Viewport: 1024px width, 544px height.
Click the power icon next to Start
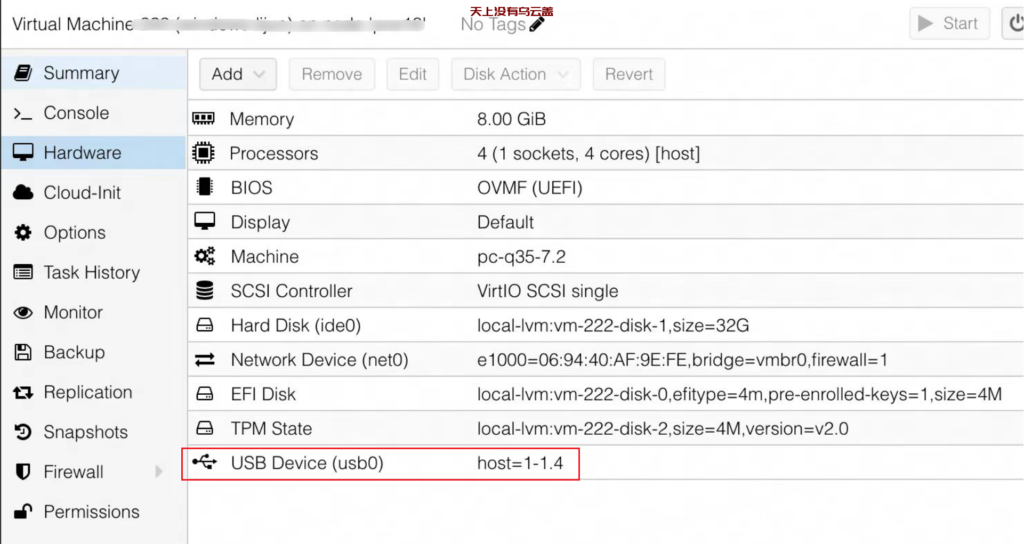pyautogui.click(x=1015, y=24)
